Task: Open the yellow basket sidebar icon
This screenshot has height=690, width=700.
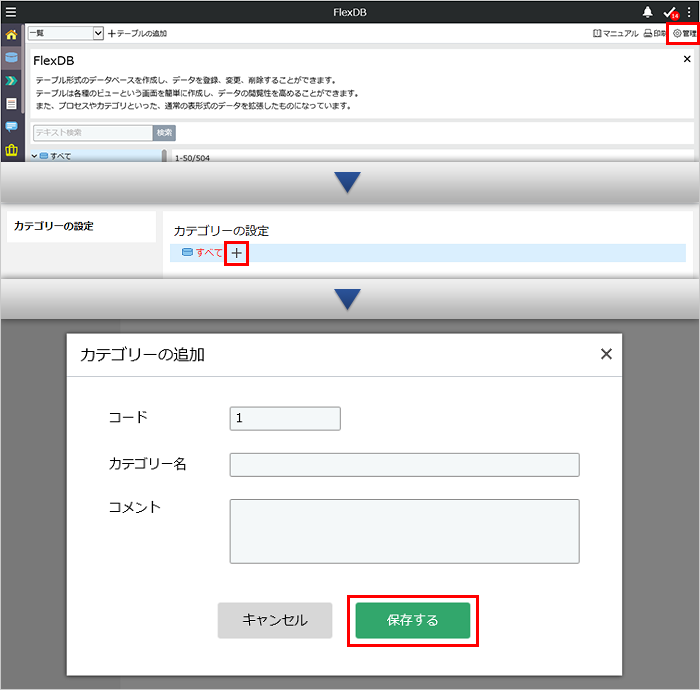Action: pyautogui.click(x=12, y=150)
